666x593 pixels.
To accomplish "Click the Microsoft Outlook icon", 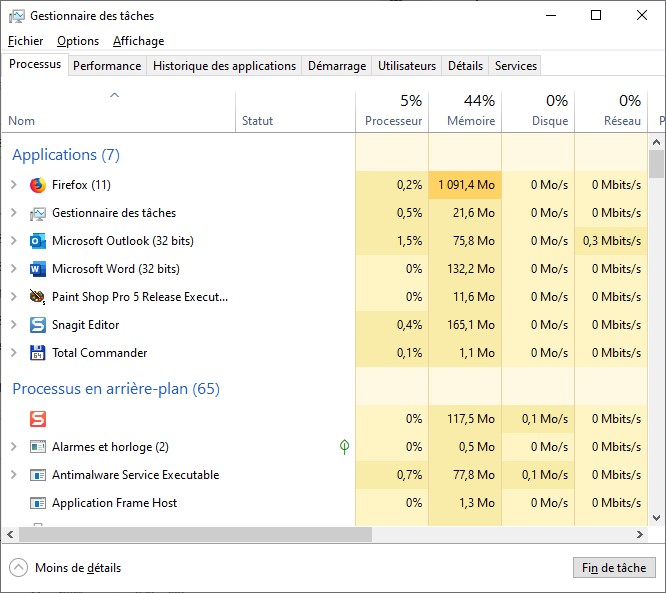I will pos(38,241).
